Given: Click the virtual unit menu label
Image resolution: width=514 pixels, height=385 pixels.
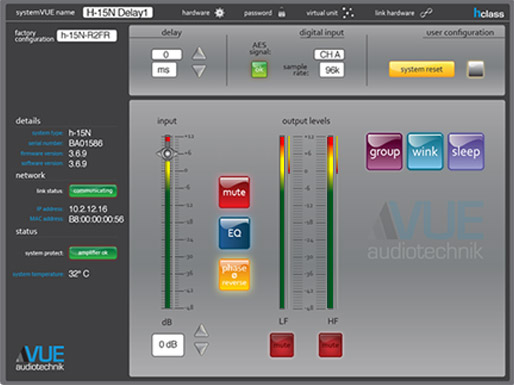Looking at the screenshot, I should coord(322,13).
